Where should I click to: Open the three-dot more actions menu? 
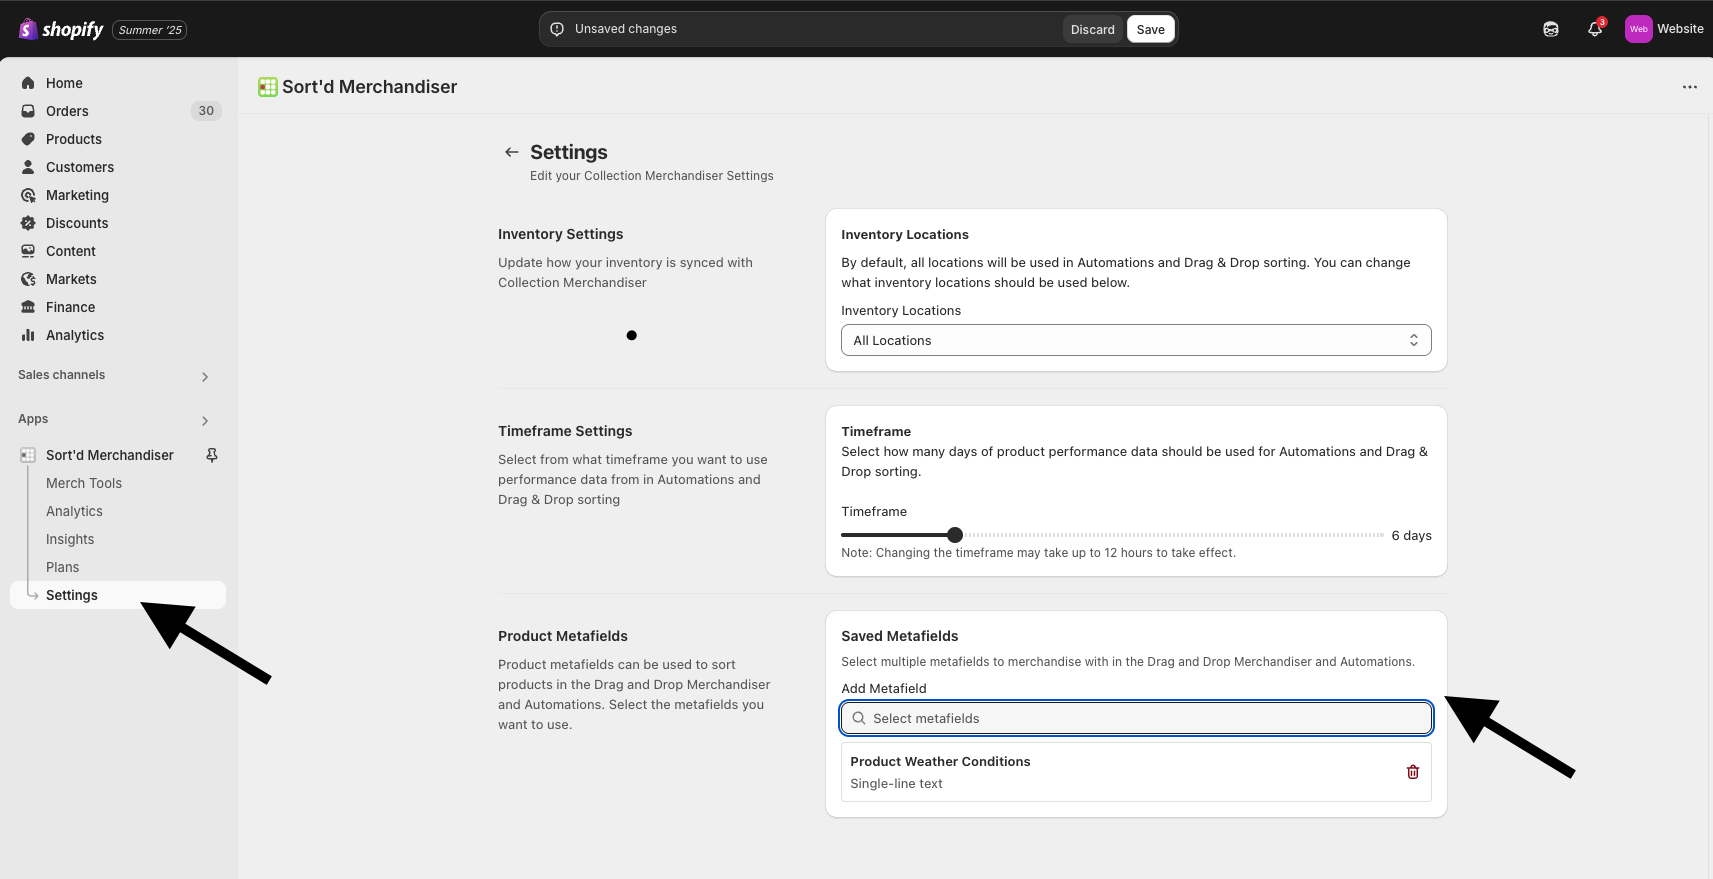pos(1690,87)
